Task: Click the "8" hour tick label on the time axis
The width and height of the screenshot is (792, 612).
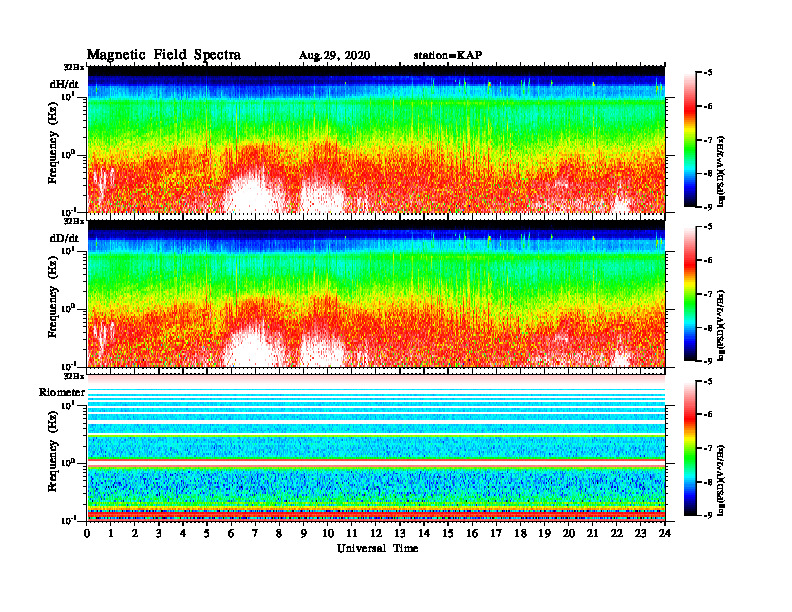Action: pyautogui.click(x=279, y=533)
